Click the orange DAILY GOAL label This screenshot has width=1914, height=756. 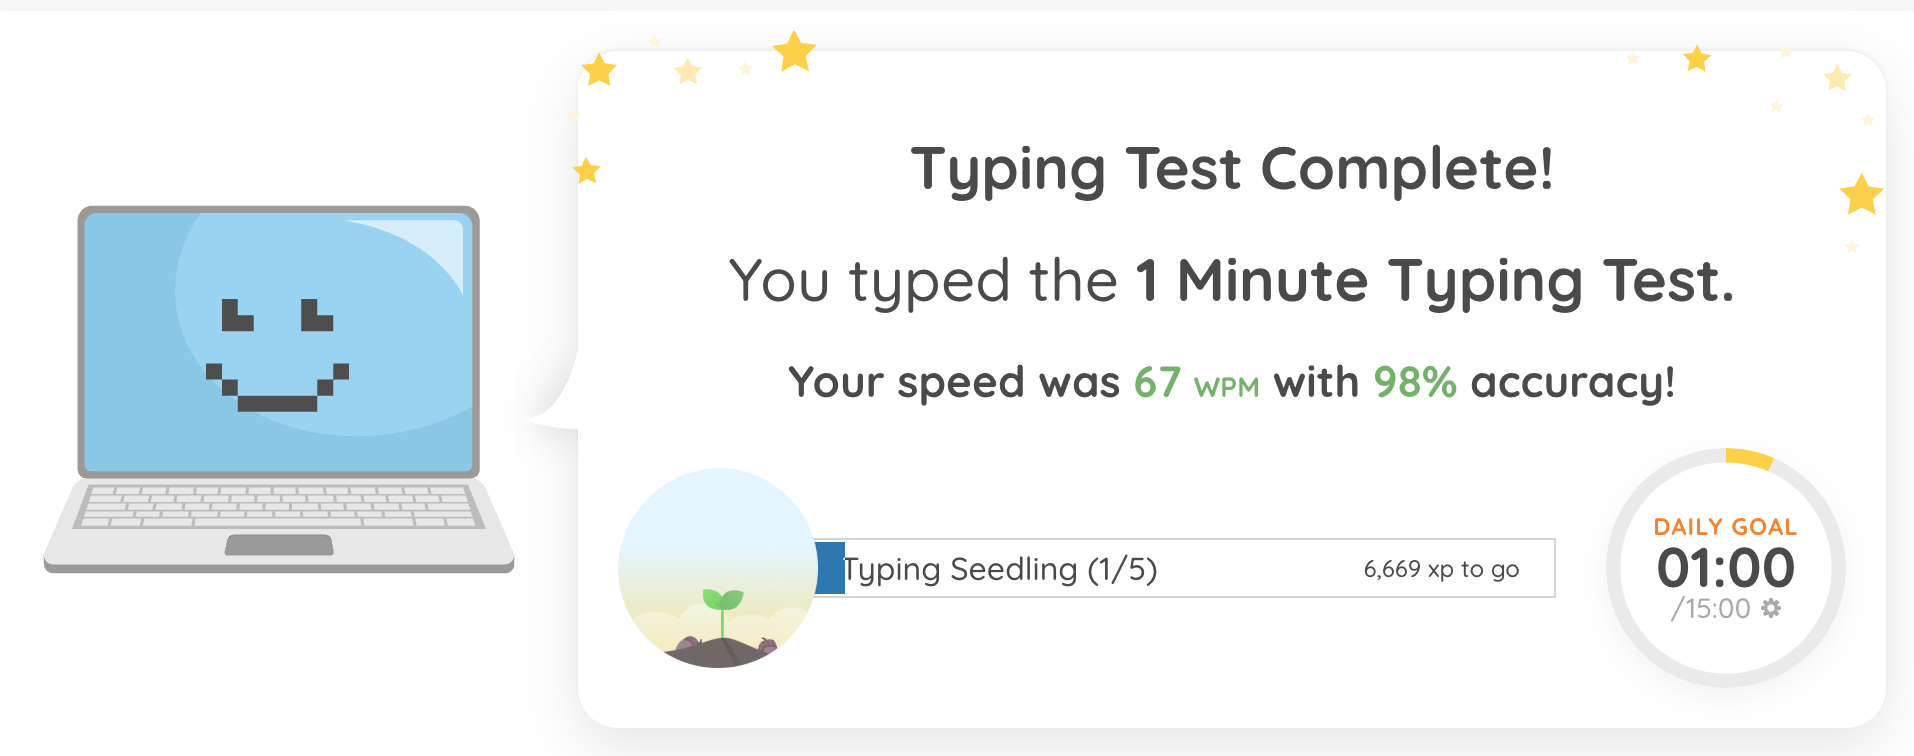(x=1725, y=527)
